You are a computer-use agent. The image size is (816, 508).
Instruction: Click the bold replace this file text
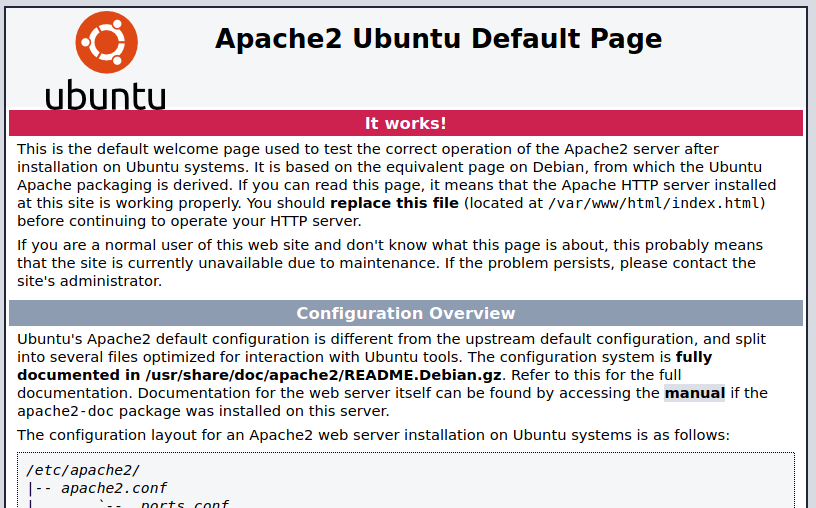394,203
